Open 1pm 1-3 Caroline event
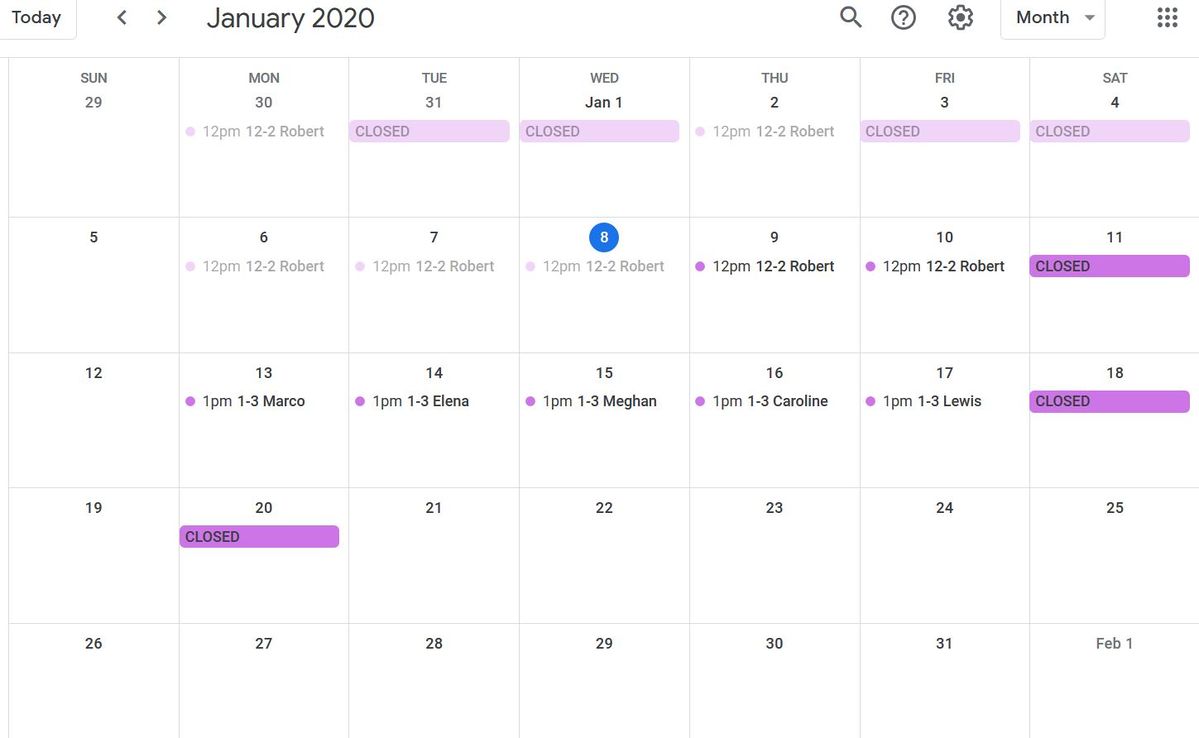Image resolution: width=1199 pixels, height=738 pixels. click(x=762, y=402)
